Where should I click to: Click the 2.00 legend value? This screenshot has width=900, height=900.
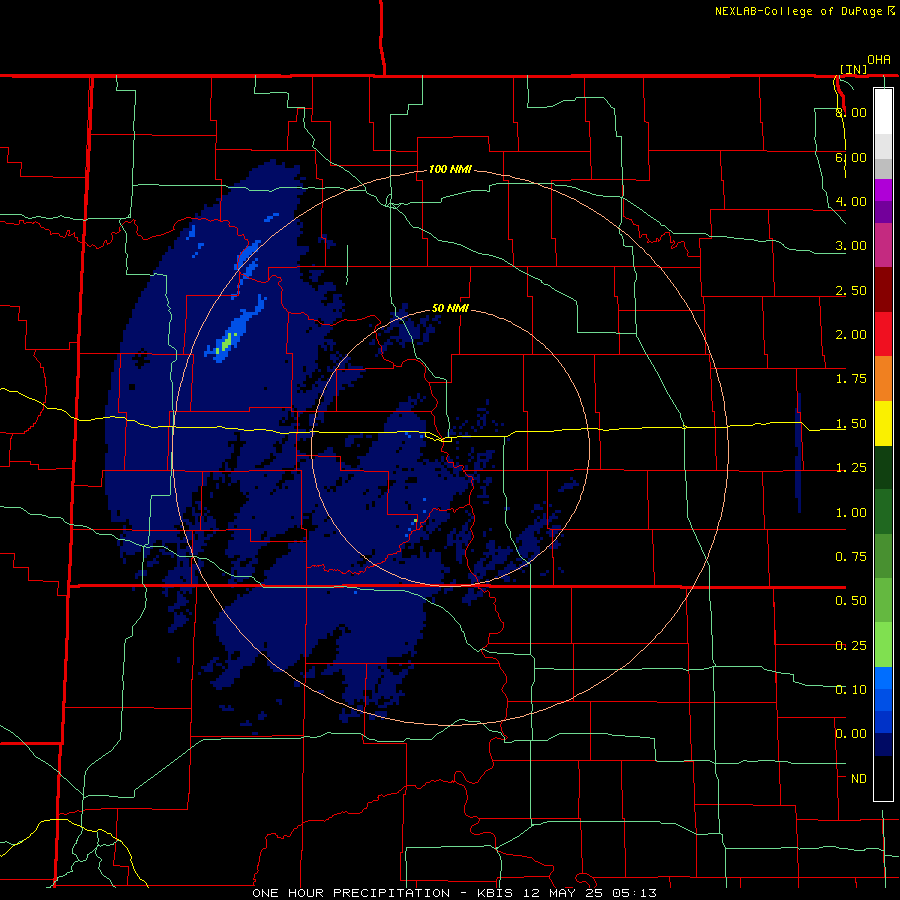(851, 335)
